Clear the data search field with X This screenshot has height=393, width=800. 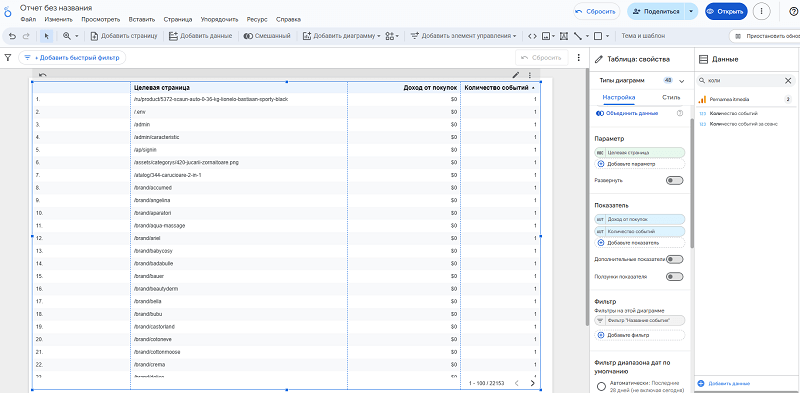[788, 81]
